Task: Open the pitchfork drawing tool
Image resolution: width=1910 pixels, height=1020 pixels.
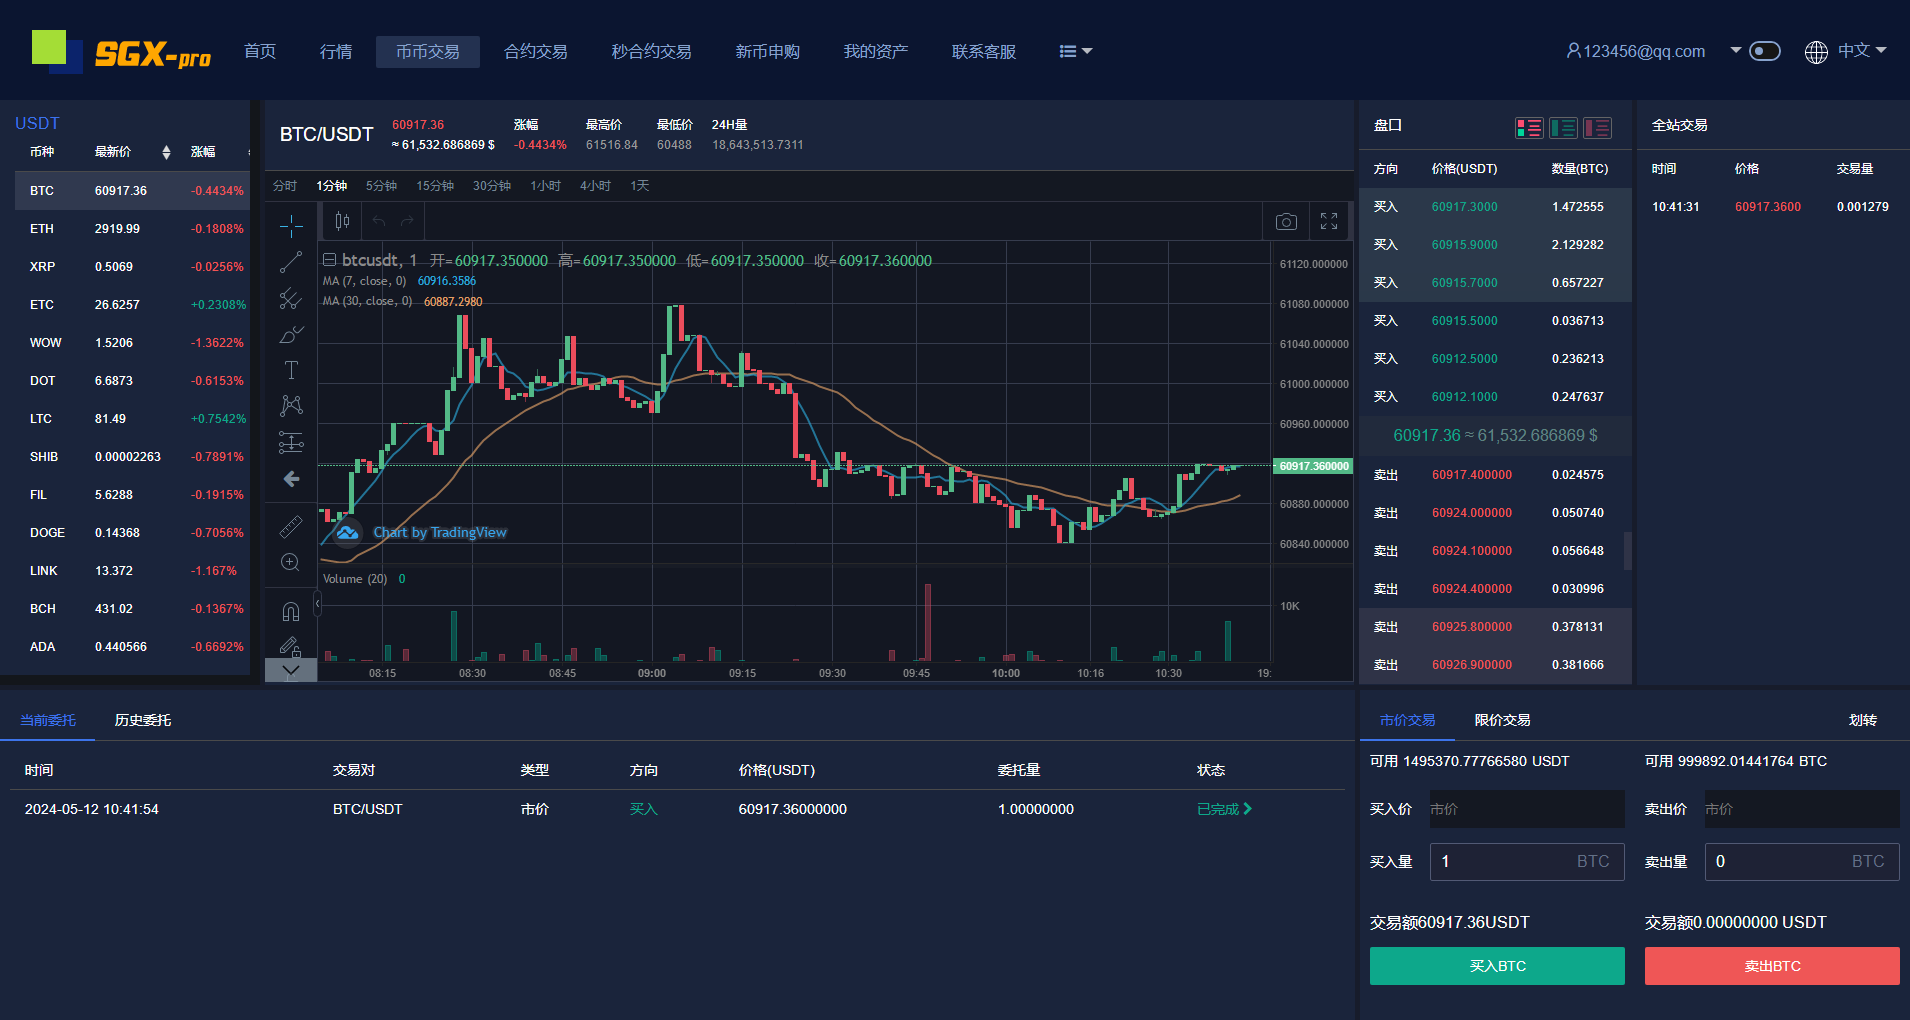Action: tap(291, 298)
